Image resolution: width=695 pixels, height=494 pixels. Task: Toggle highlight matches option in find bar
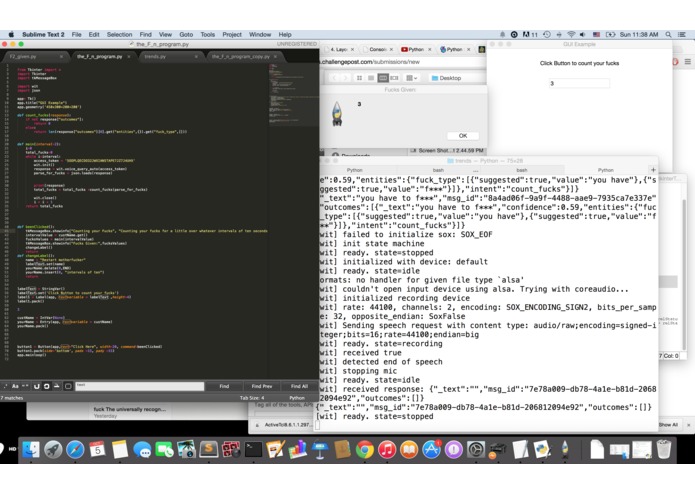[68, 386]
